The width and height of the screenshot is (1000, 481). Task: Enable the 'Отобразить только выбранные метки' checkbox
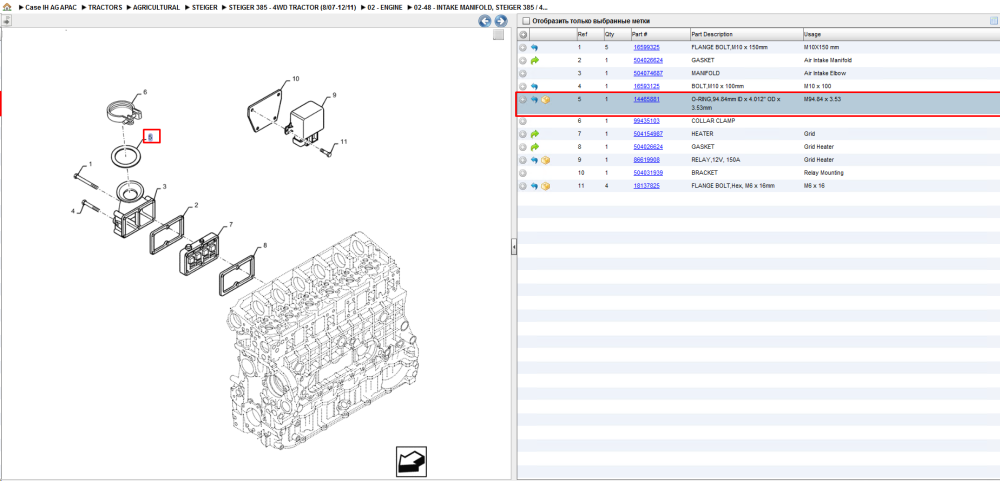[526, 21]
